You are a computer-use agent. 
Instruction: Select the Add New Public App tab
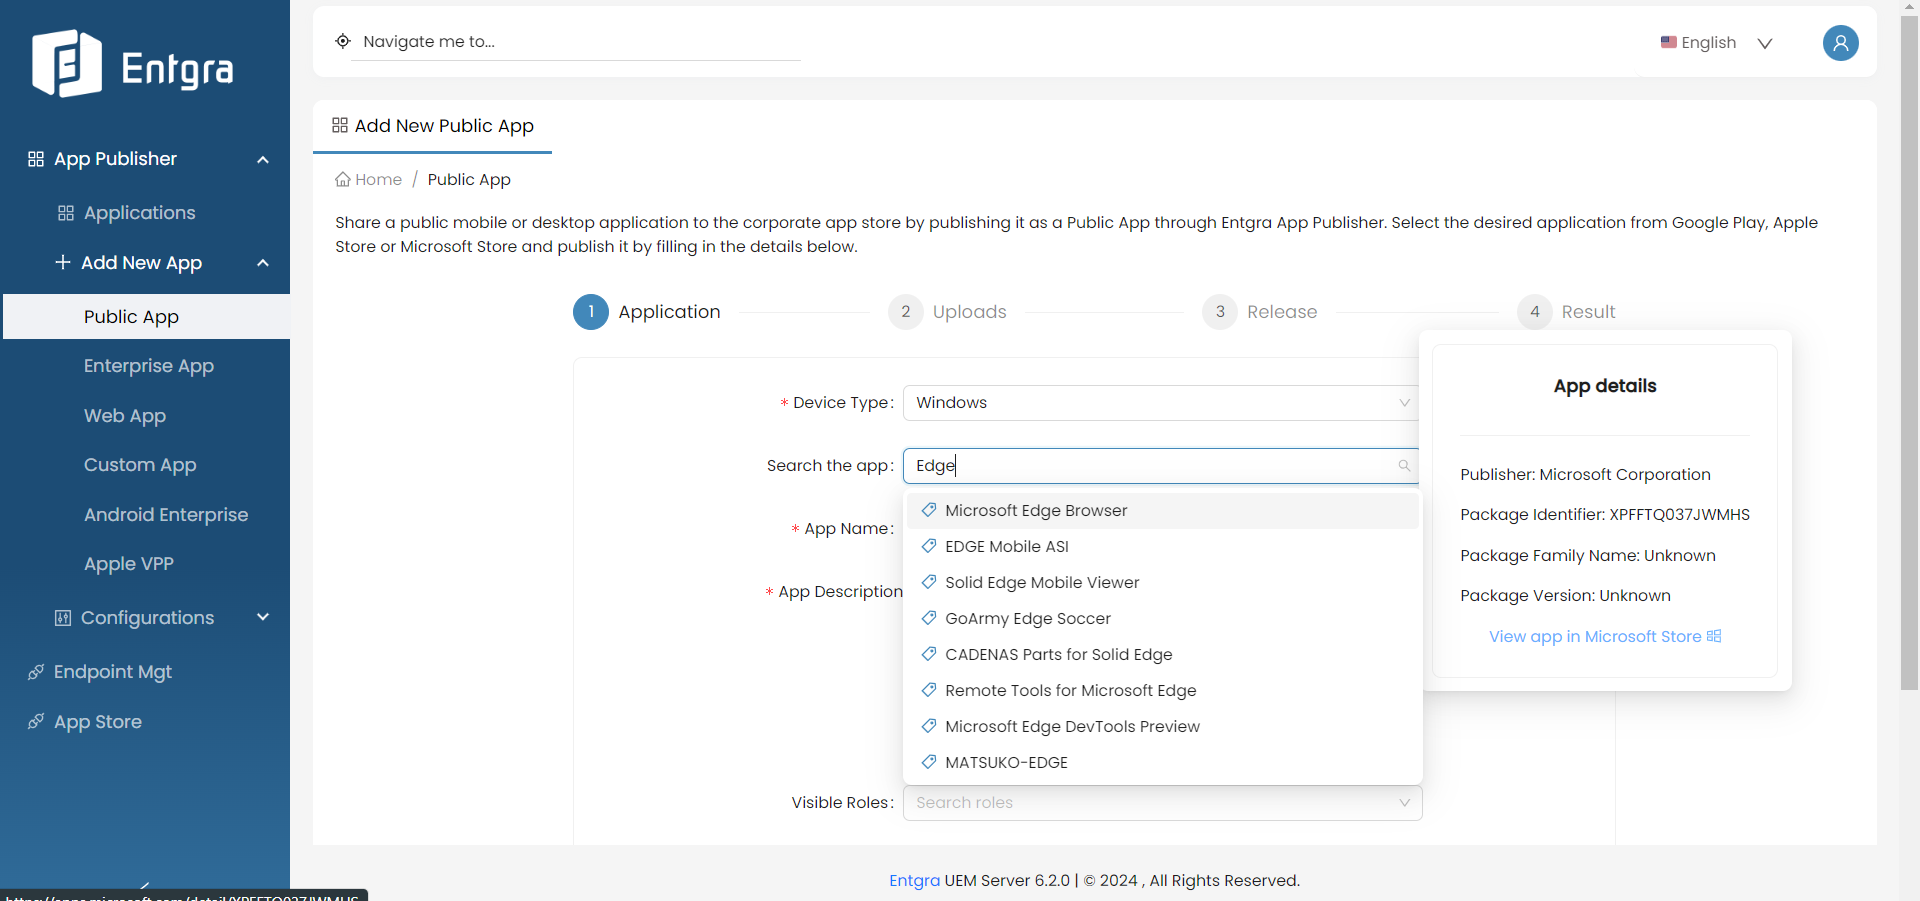pos(433,126)
